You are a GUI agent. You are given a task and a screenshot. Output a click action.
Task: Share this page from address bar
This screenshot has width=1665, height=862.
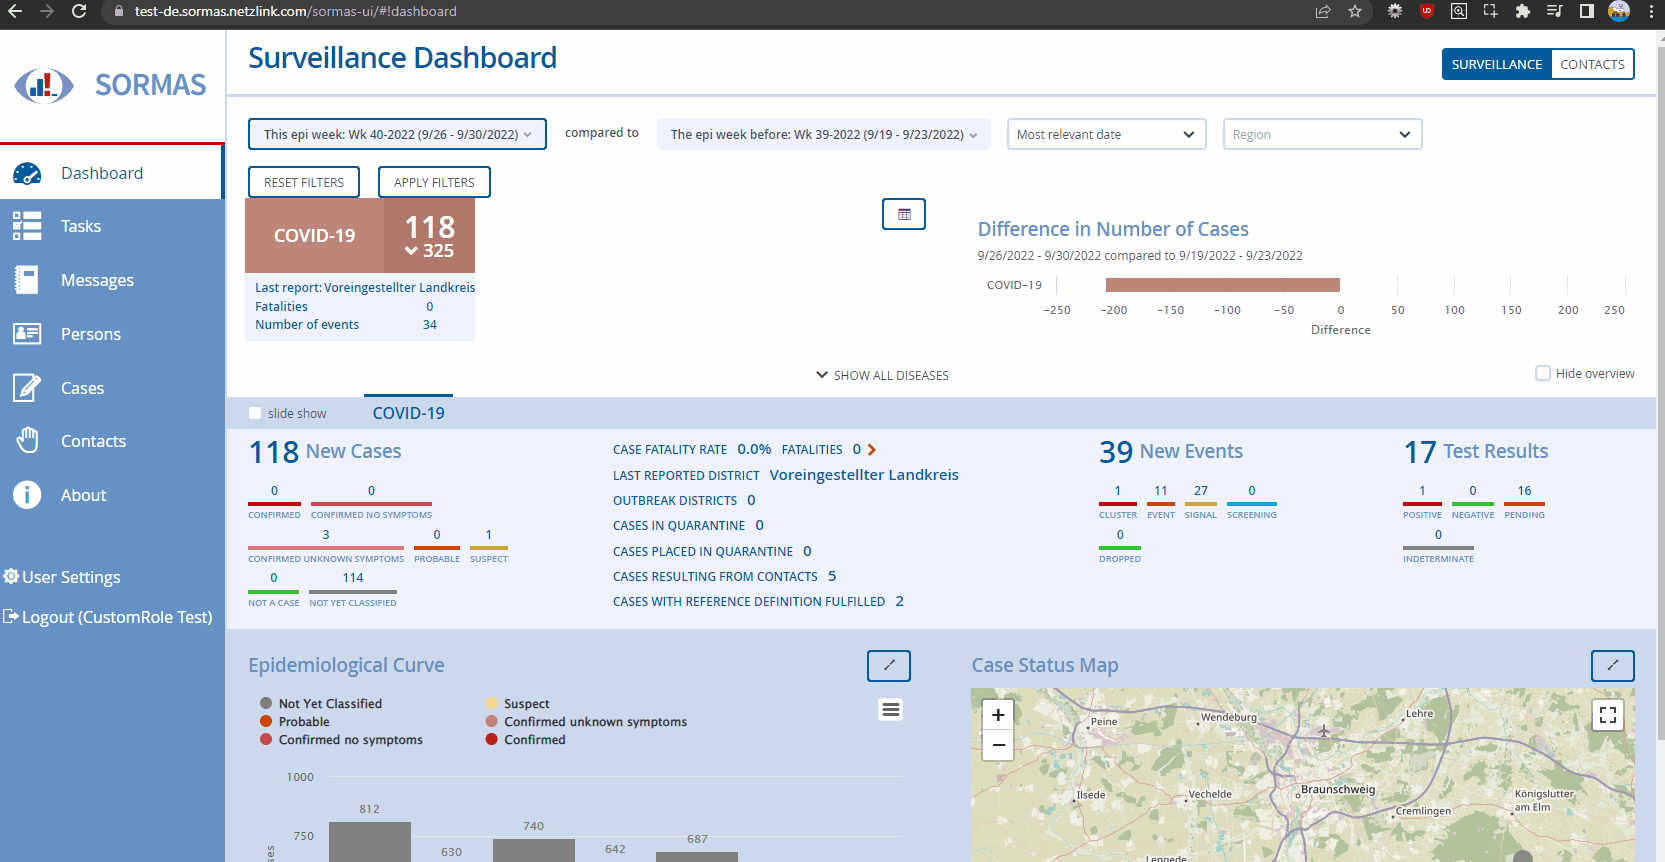pos(1323,12)
